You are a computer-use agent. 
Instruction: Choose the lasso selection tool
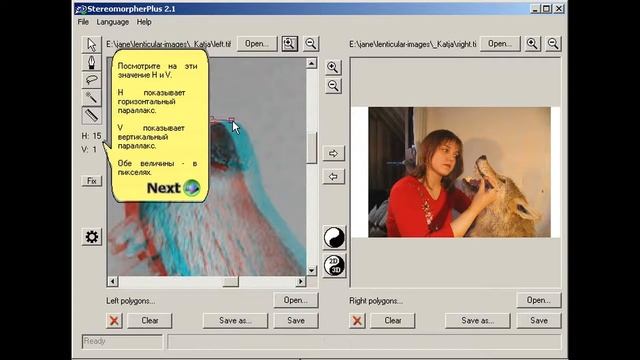[x=91, y=80]
